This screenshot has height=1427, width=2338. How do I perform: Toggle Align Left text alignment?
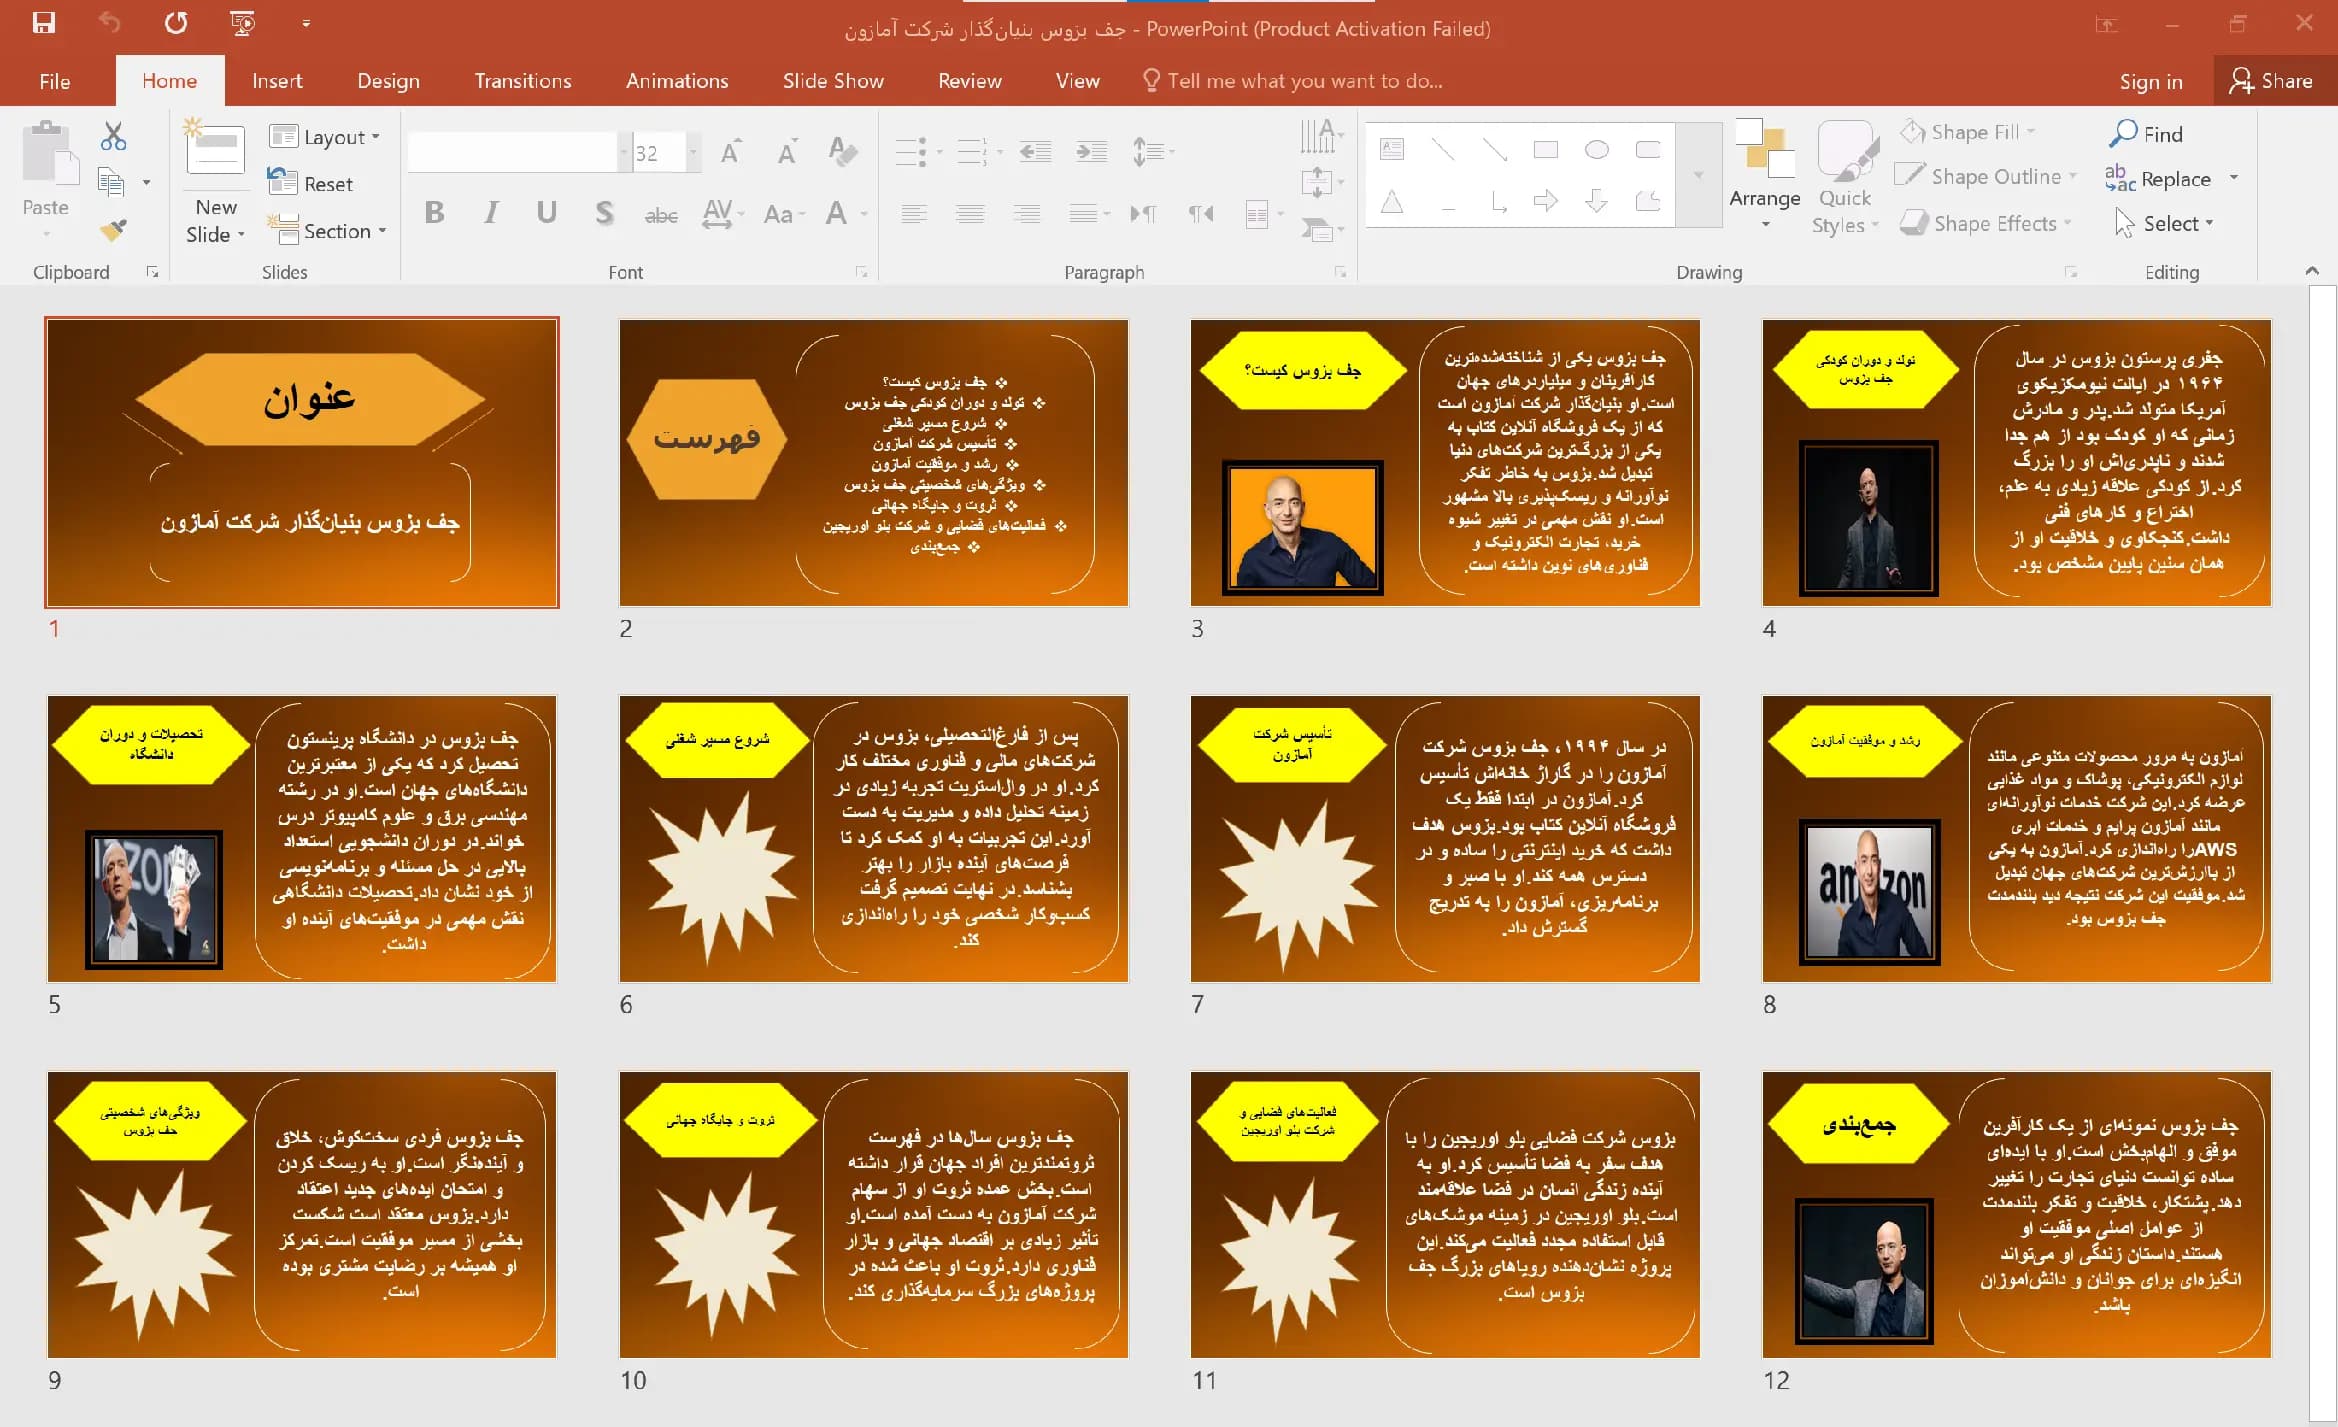(913, 214)
